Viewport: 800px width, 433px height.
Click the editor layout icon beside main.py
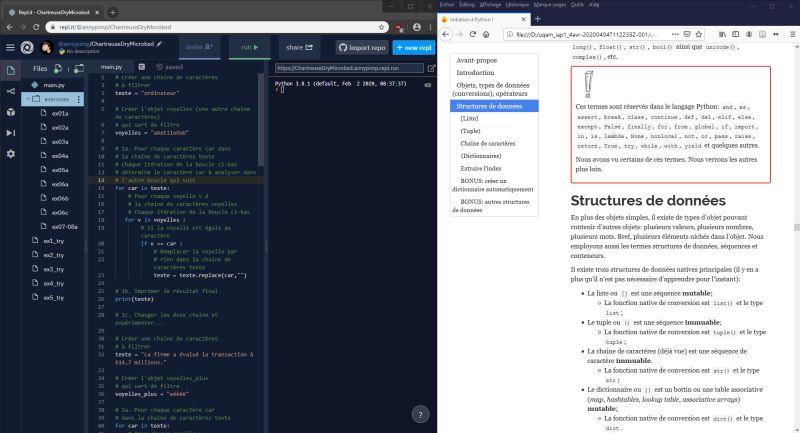coord(142,67)
